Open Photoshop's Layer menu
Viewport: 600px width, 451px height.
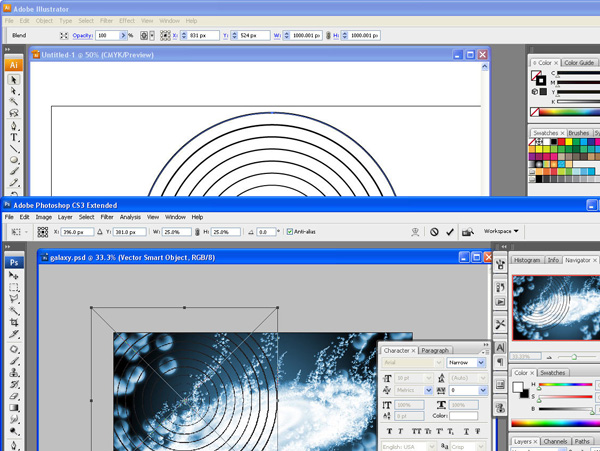click(x=65, y=217)
